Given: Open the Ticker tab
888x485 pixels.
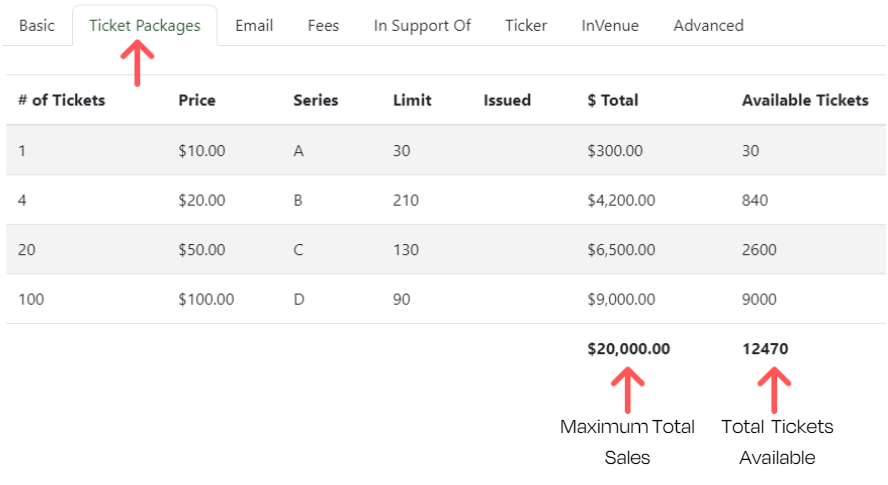Looking at the screenshot, I should tap(526, 26).
